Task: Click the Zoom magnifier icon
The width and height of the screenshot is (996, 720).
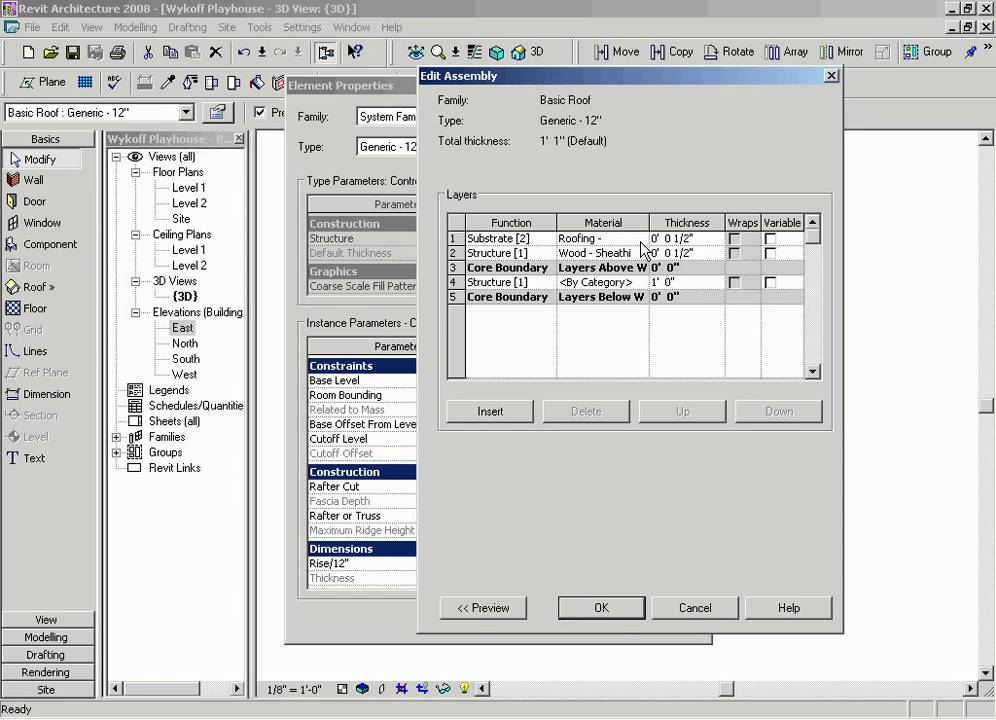Action: coord(438,52)
